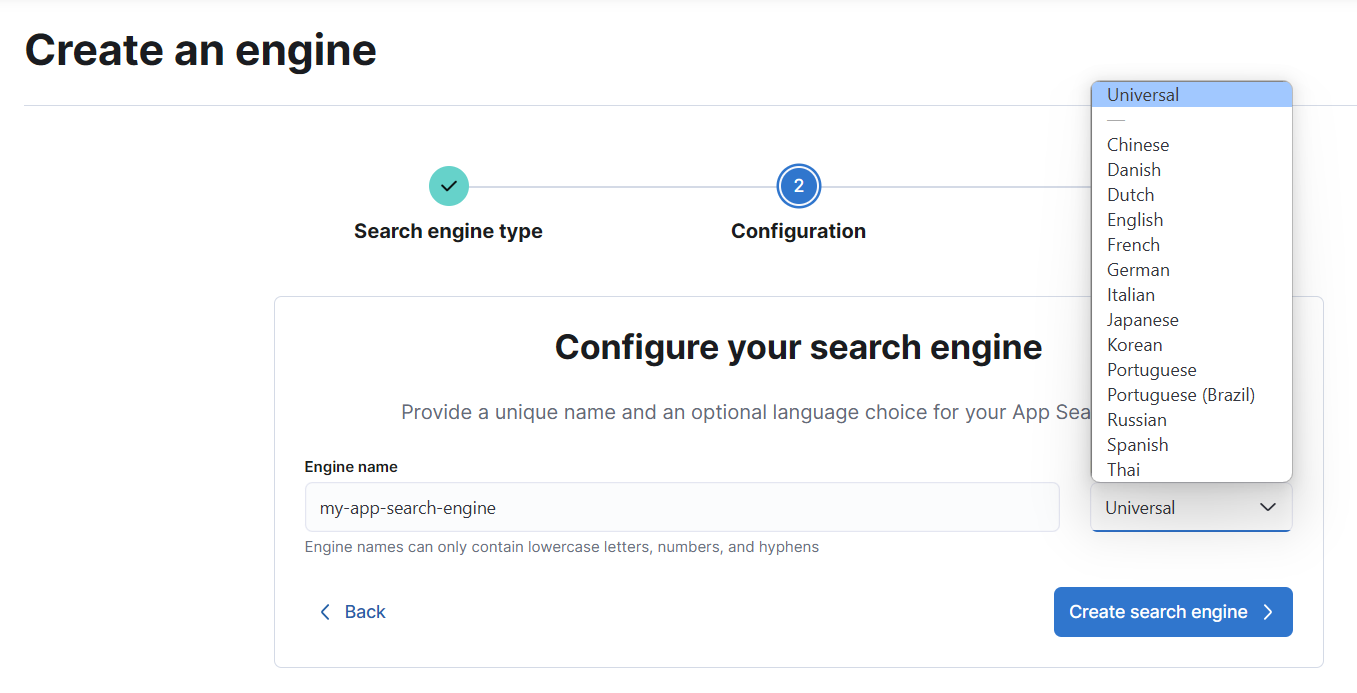Click the language dropdown chevron arrow

(x=1267, y=507)
